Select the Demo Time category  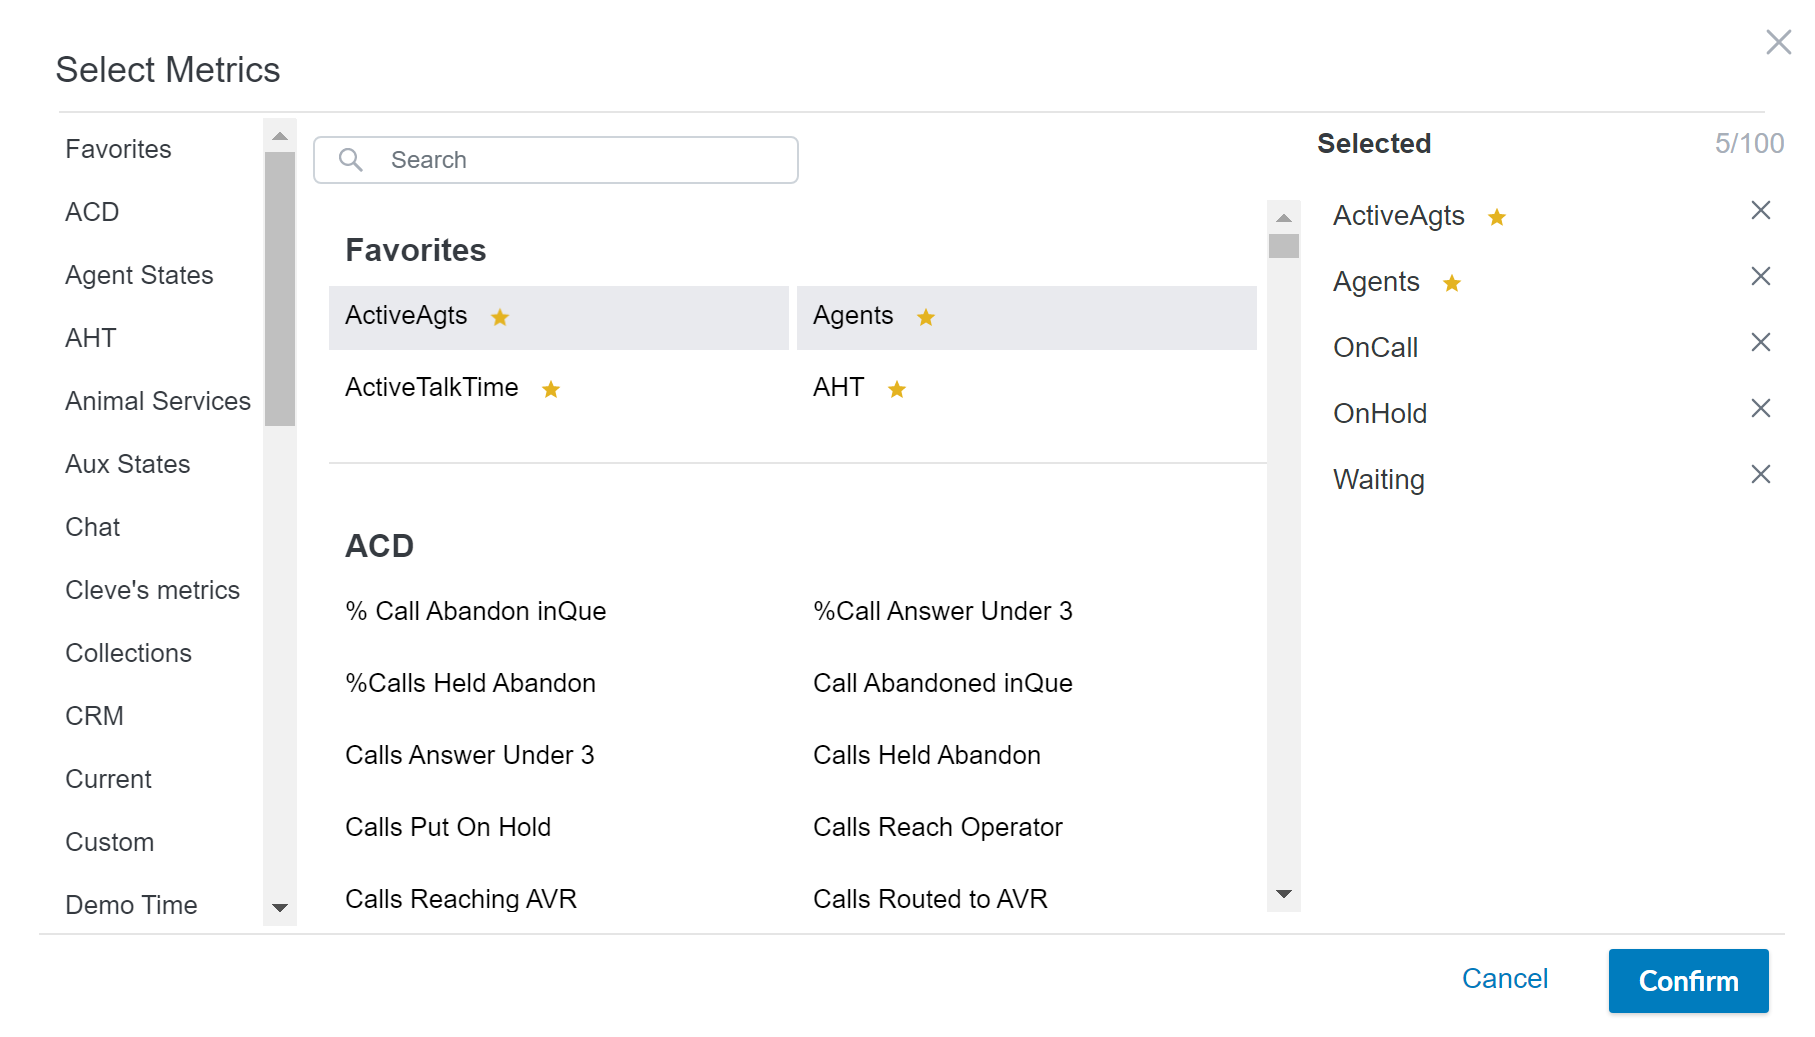click(x=131, y=905)
